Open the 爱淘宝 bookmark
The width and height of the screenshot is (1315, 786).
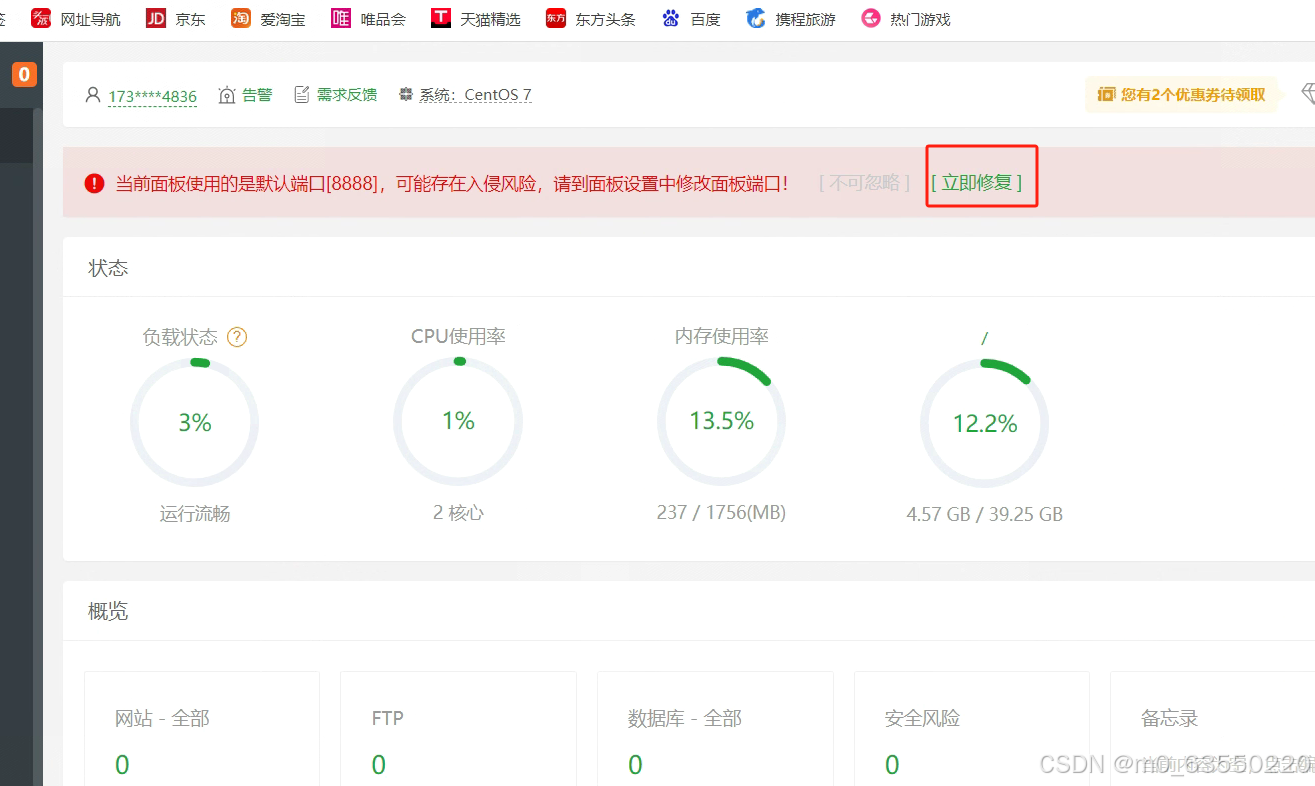pyautogui.click(x=268, y=19)
